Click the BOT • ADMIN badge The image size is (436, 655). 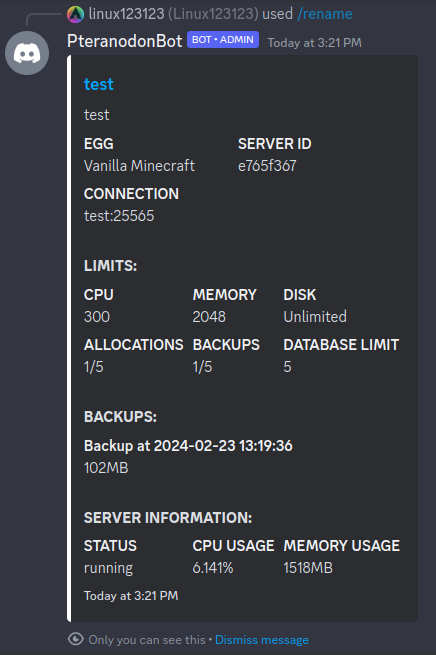point(223,40)
